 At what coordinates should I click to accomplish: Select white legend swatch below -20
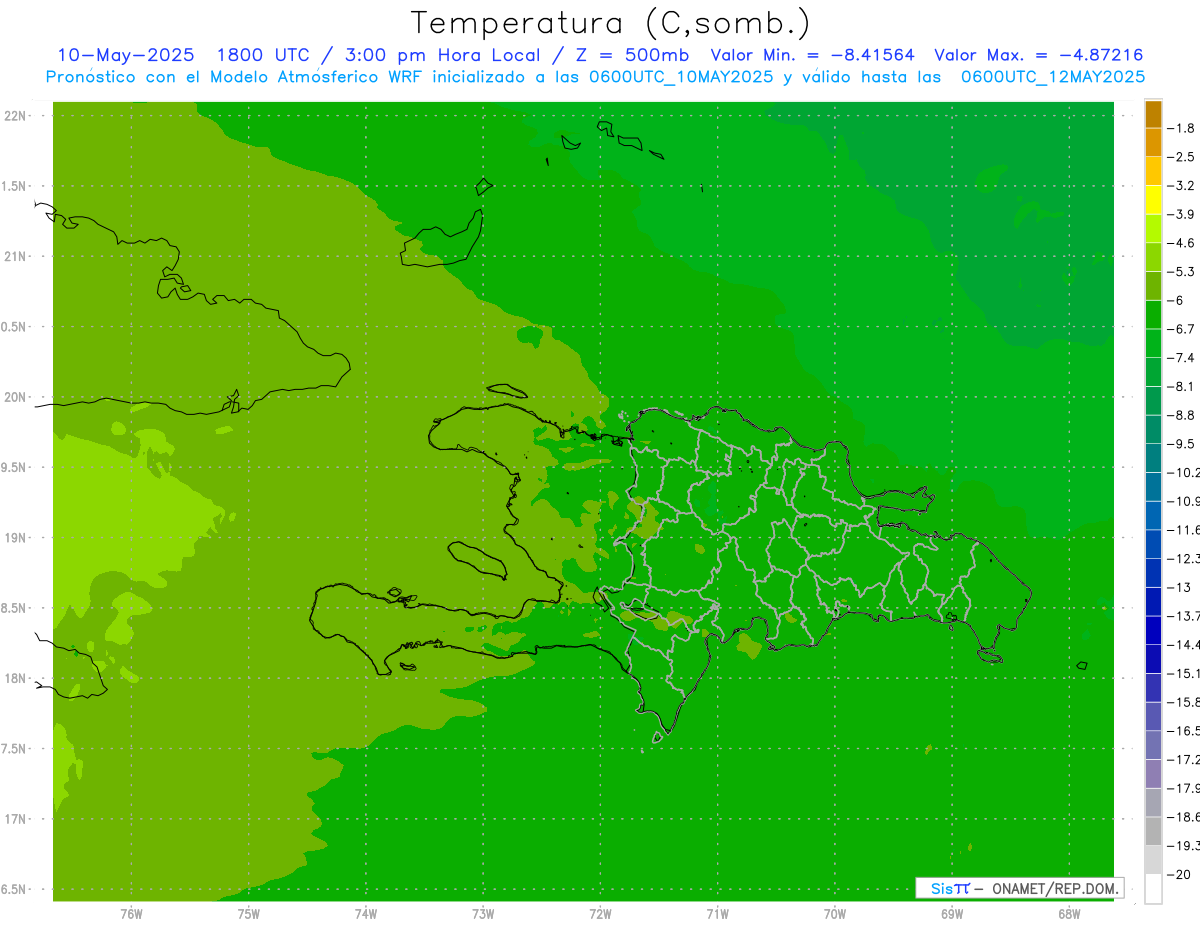tap(1153, 889)
